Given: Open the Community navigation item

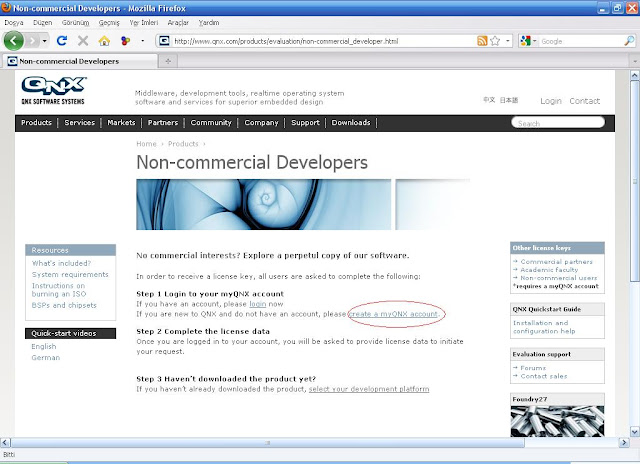Looking at the screenshot, I should click(211, 122).
